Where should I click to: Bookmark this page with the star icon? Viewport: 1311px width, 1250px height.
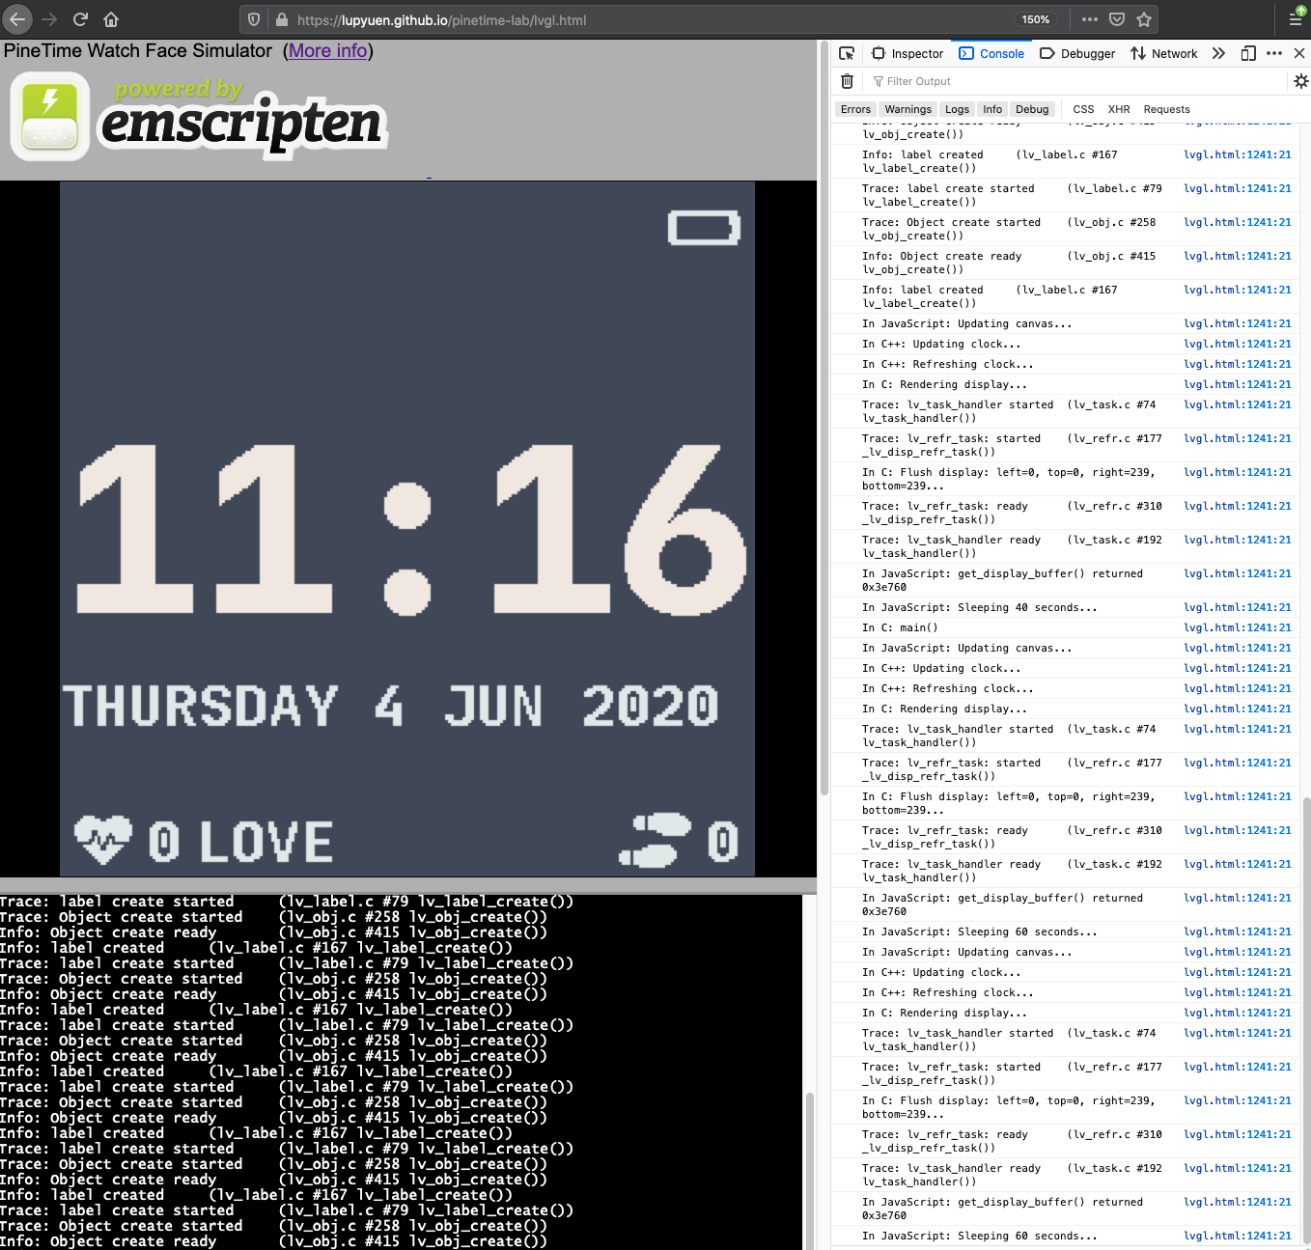click(x=1144, y=19)
